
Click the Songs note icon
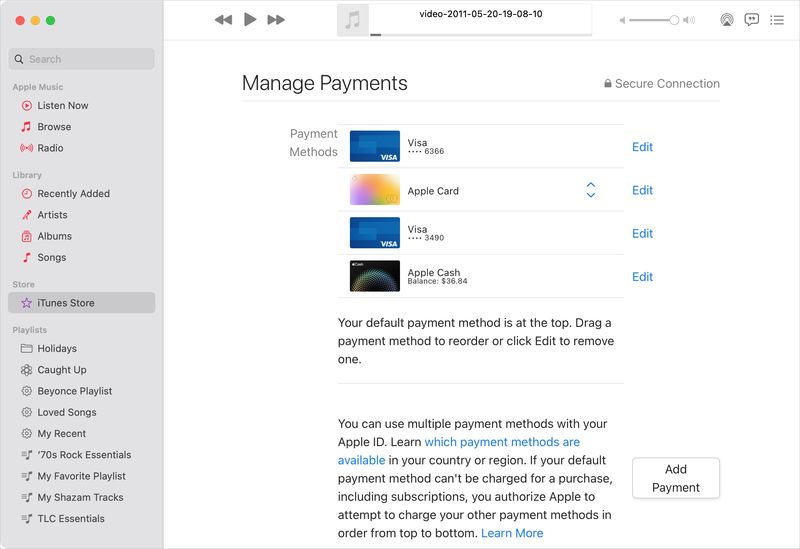[x=27, y=257]
